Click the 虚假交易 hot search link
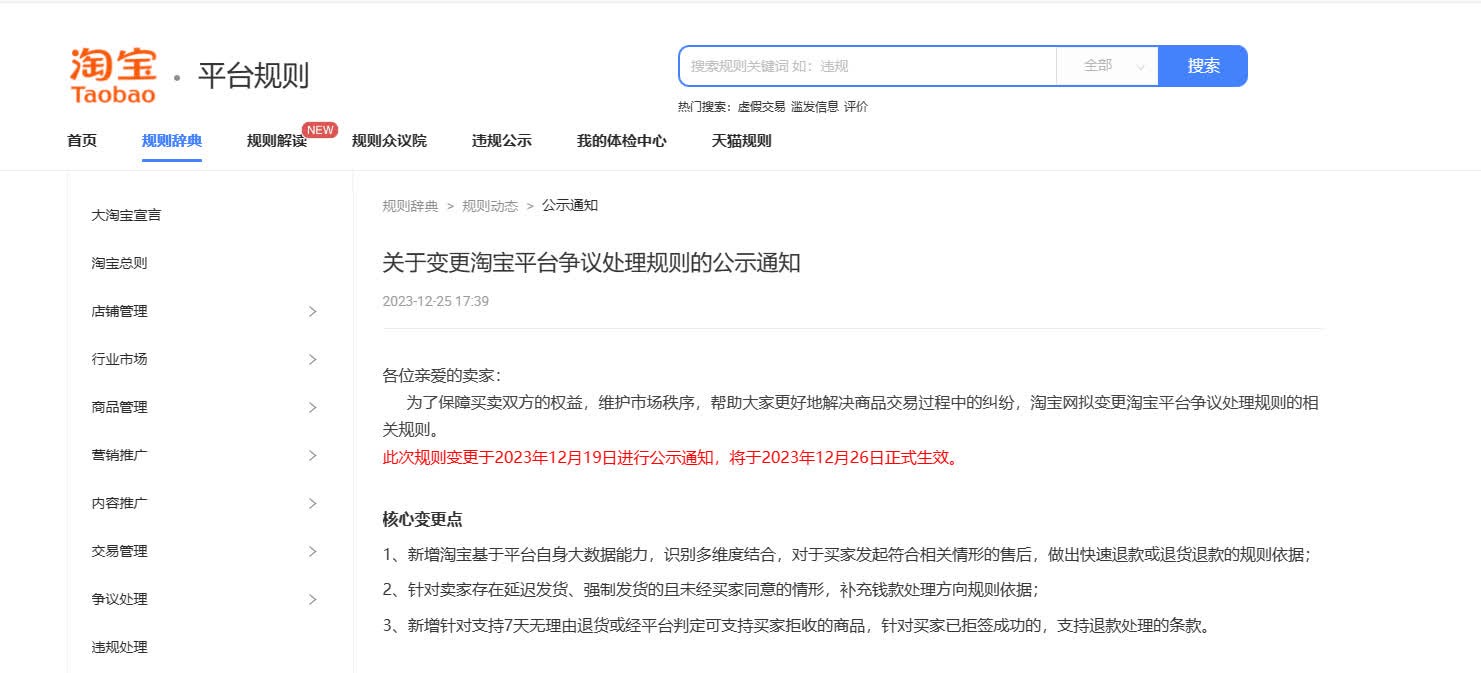Screen dimensions: 1481x673 (761, 107)
